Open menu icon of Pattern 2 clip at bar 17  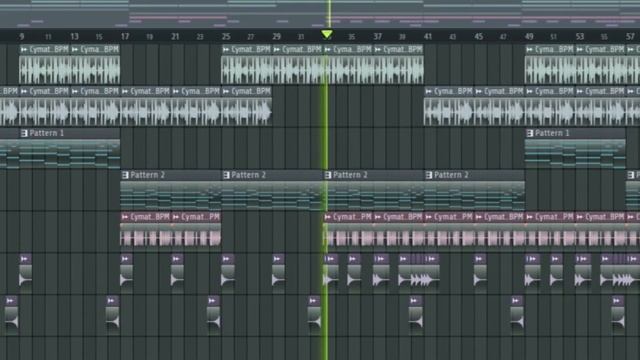coord(125,175)
